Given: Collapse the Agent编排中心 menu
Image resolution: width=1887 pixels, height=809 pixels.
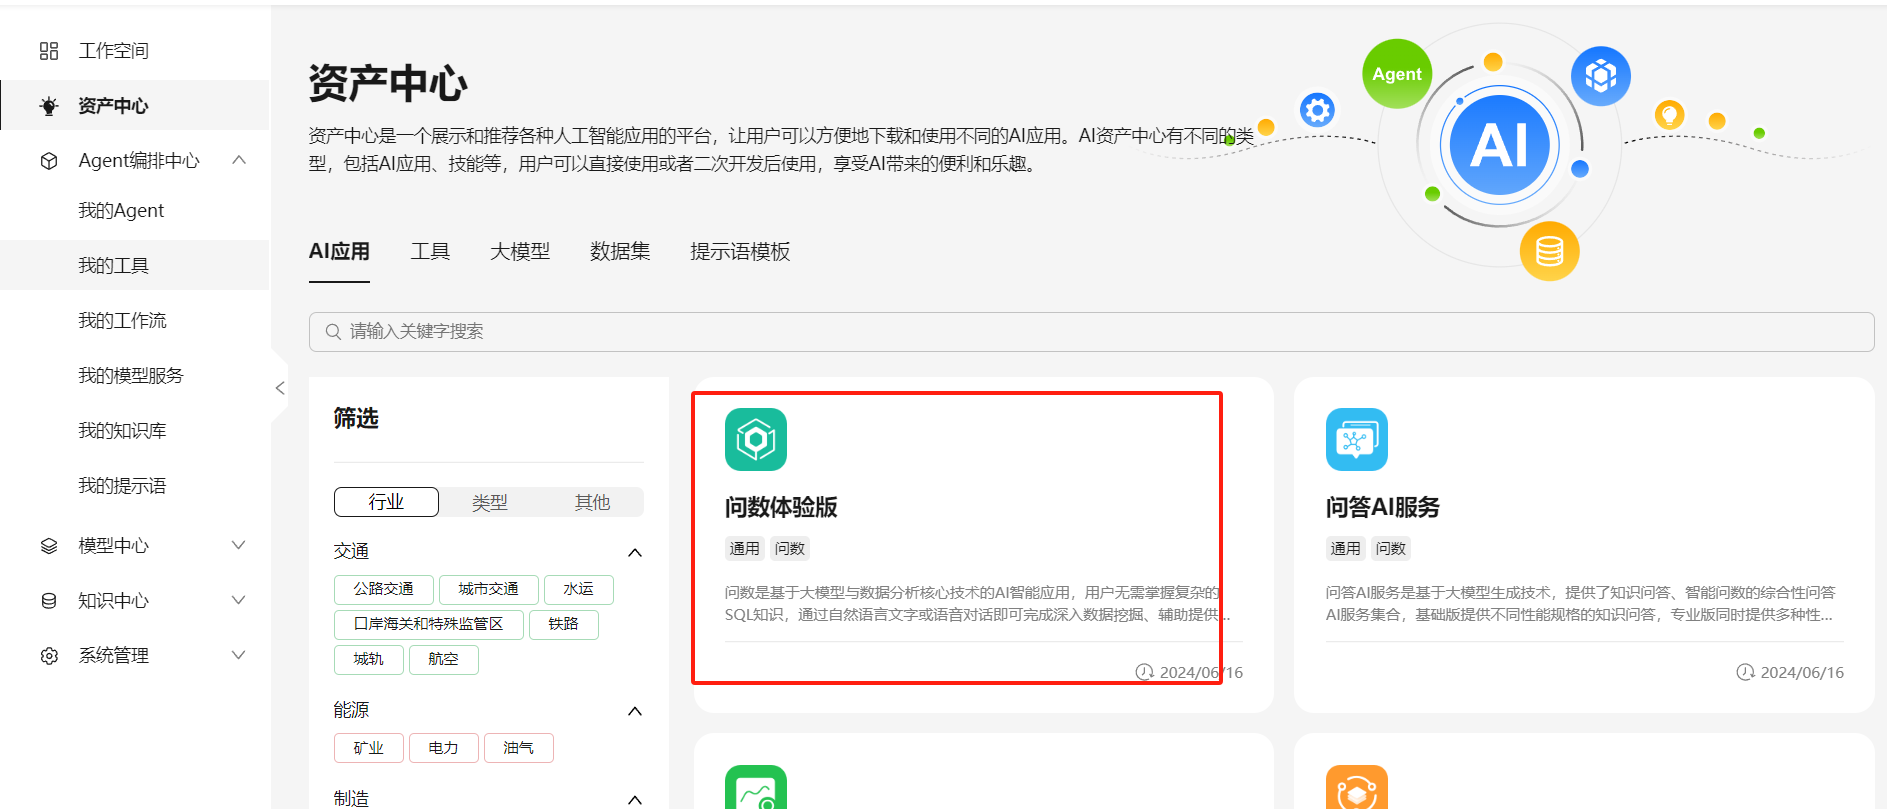Looking at the screenshot, I should [x=239, y=160].
